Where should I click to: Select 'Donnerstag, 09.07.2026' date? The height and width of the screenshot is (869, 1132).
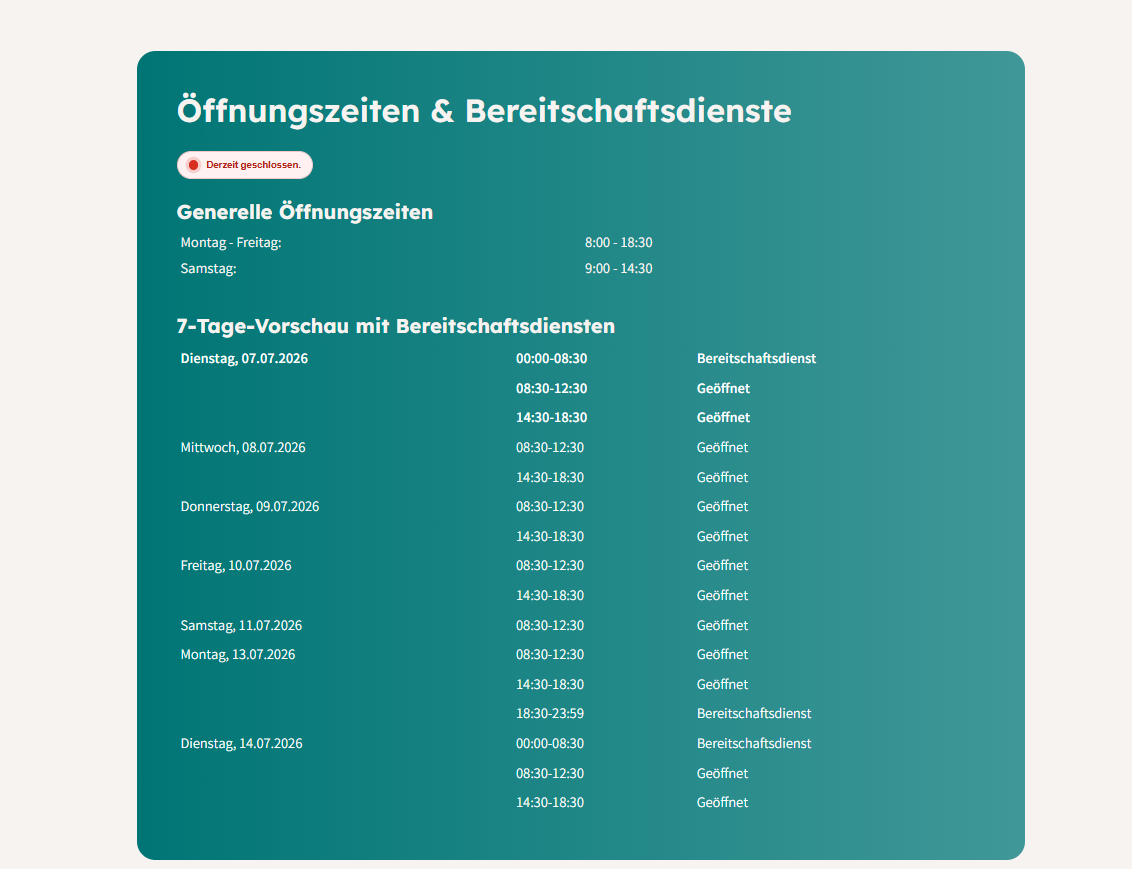click(x=250, y=507)
